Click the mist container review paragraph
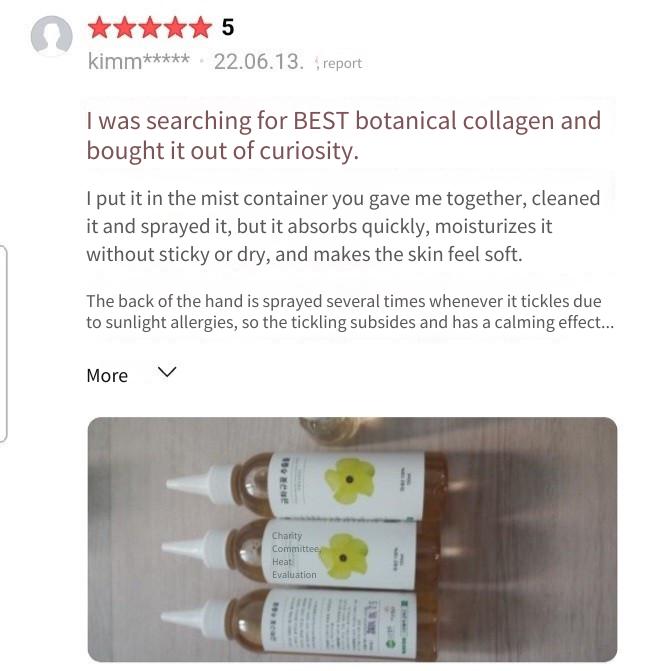Screen dimensions: 648x671 [x=343, y=226]
